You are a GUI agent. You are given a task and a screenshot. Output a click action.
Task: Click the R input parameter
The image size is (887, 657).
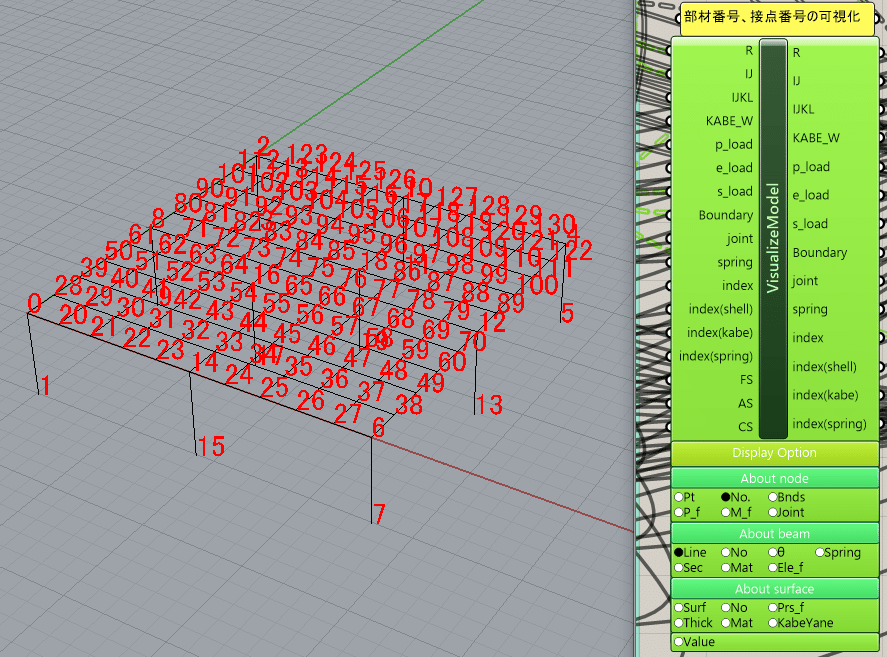(748, 51)
